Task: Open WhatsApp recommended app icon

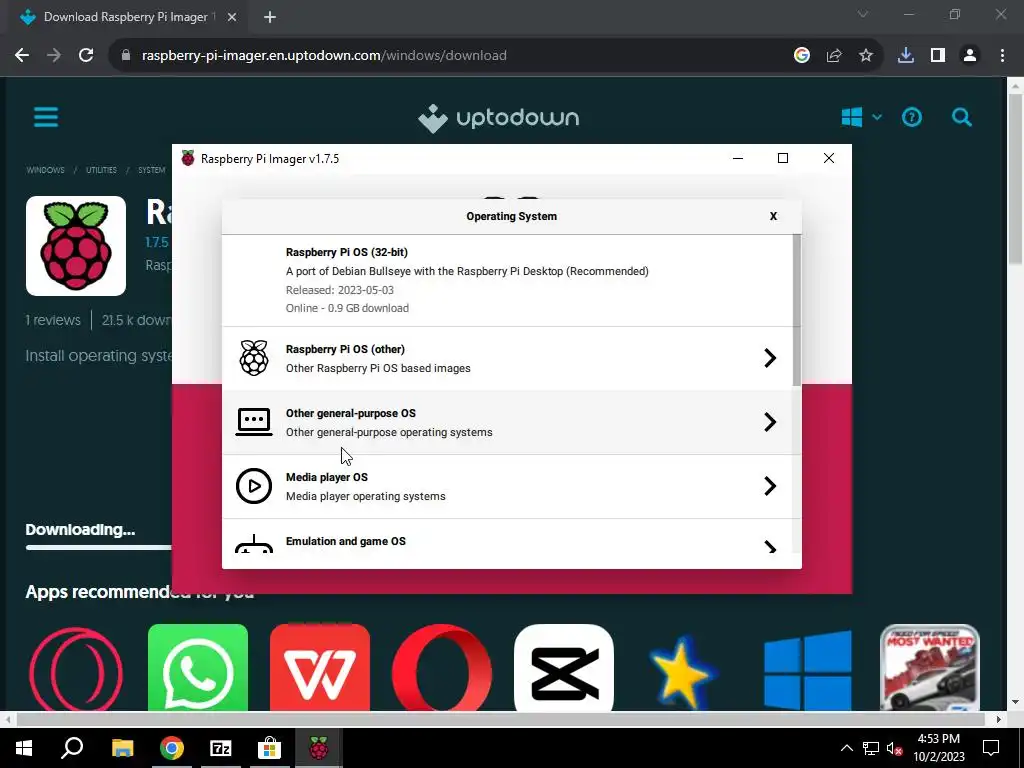Action: click(198, 667)
